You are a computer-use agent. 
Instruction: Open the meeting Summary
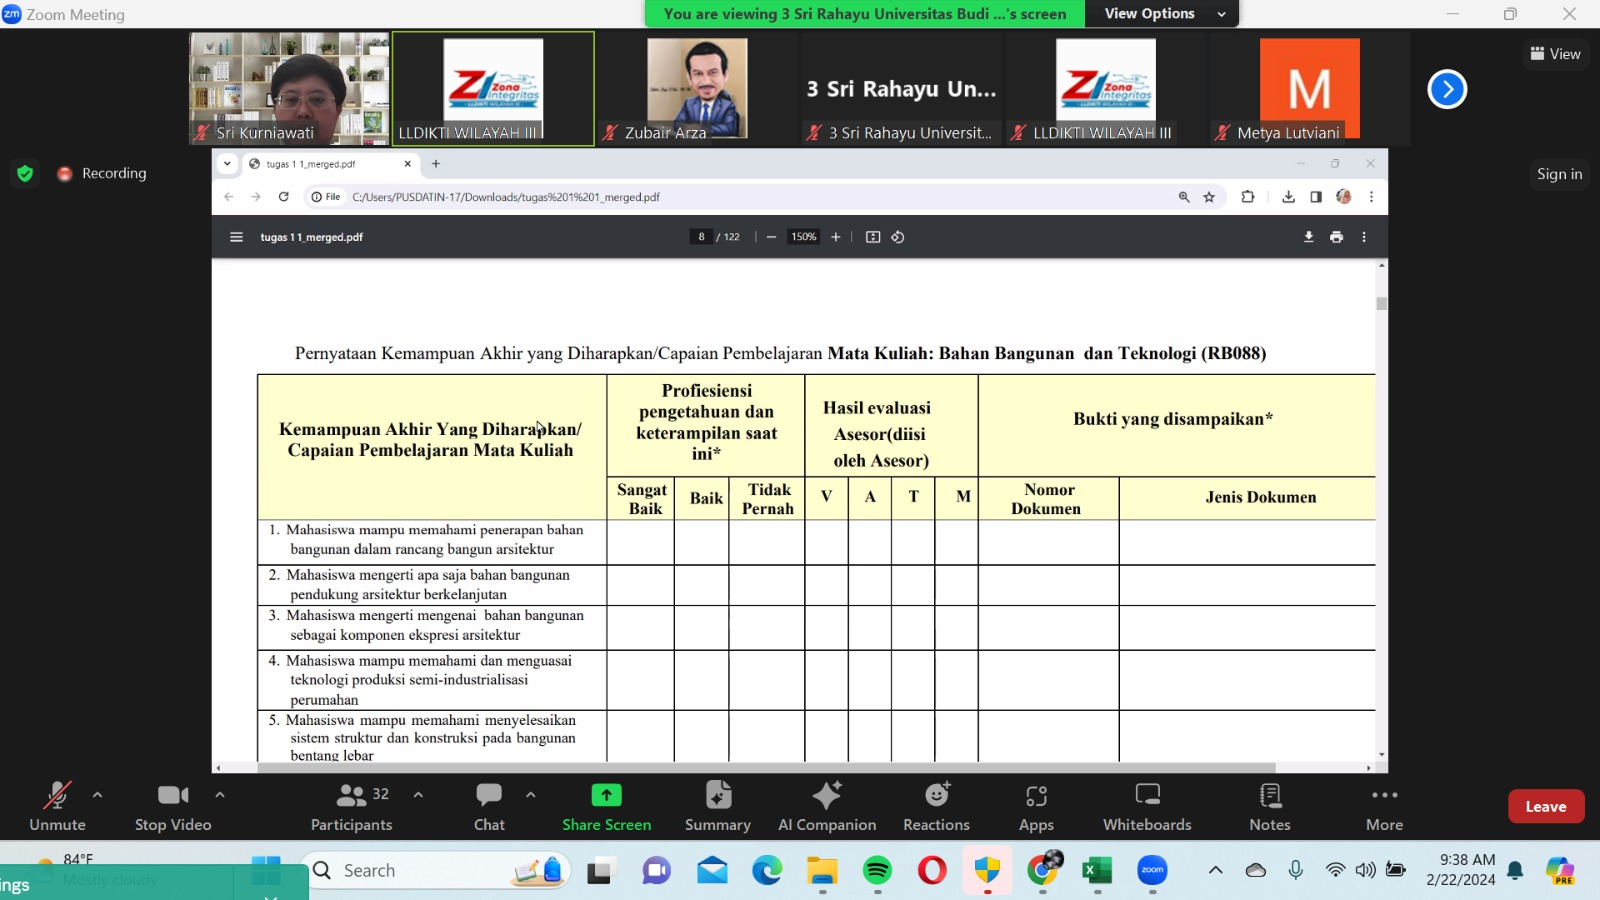[x=718, y=806]
